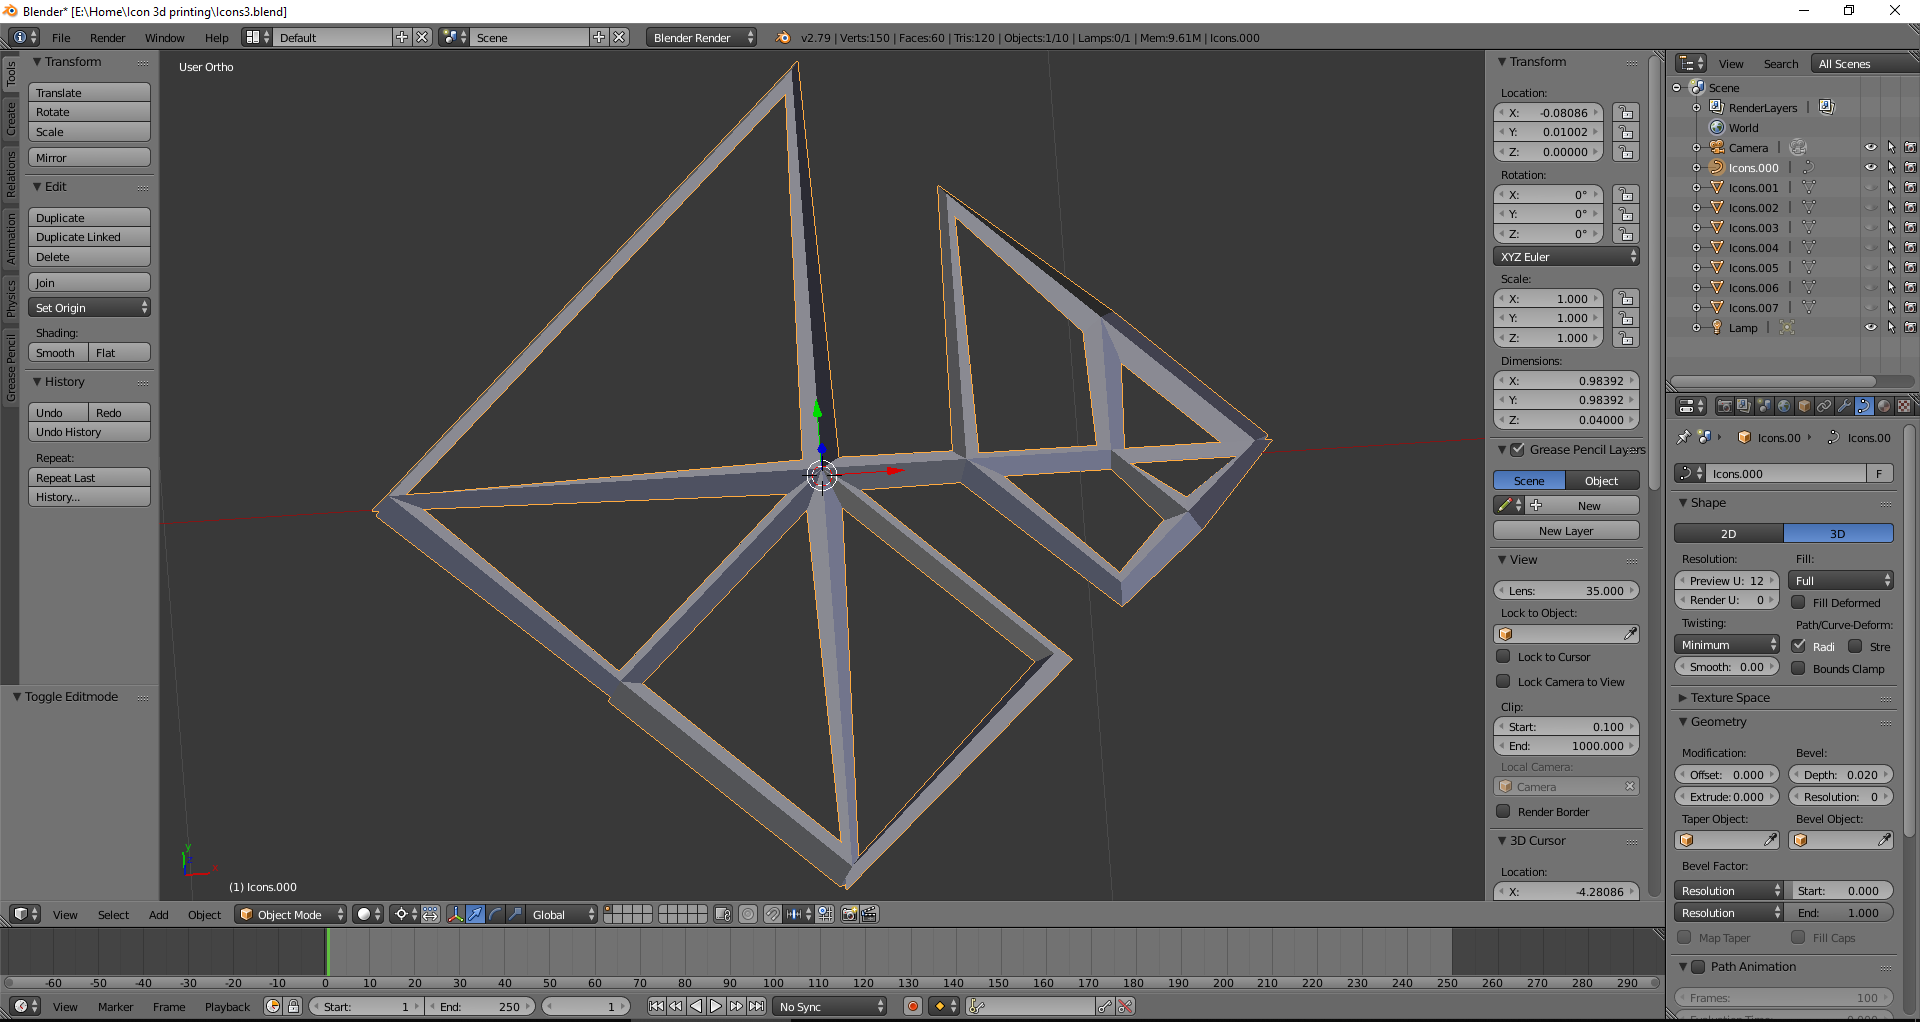The height and width of the screenshot is (1022, 1920).
Task: Click the rotate manipulator arc icon
Action: [495, 914]
